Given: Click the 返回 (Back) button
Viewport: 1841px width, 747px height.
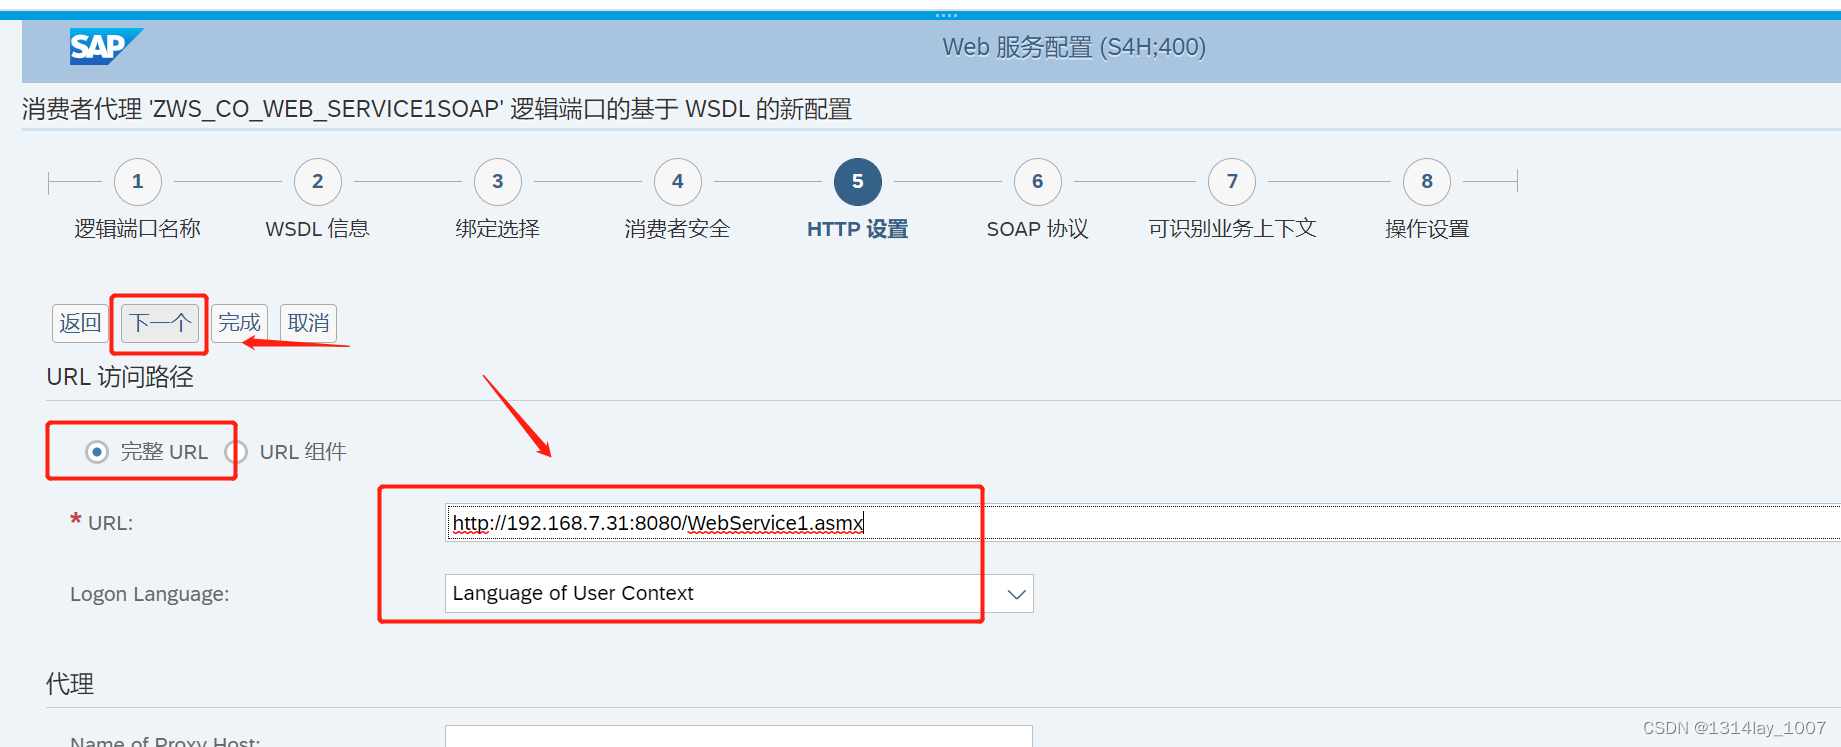Looking at the screenshot, I should [x=80, y=323].
